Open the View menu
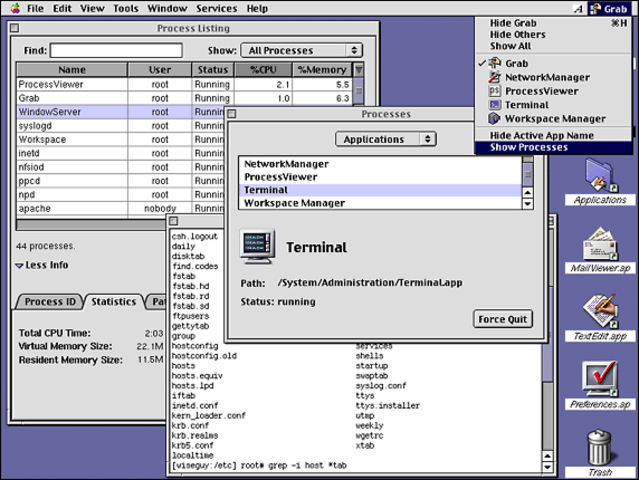This screenshot has width=639, height=480. tap(92, 8)
